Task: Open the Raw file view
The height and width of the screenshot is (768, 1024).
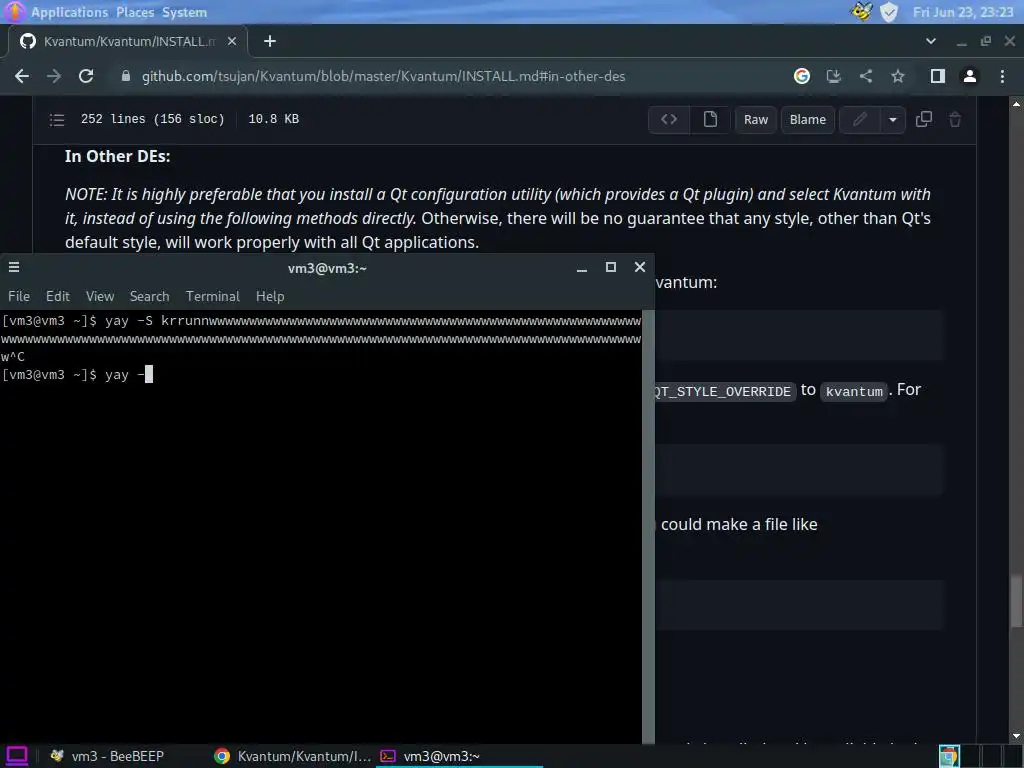Action: pos(756,120)
